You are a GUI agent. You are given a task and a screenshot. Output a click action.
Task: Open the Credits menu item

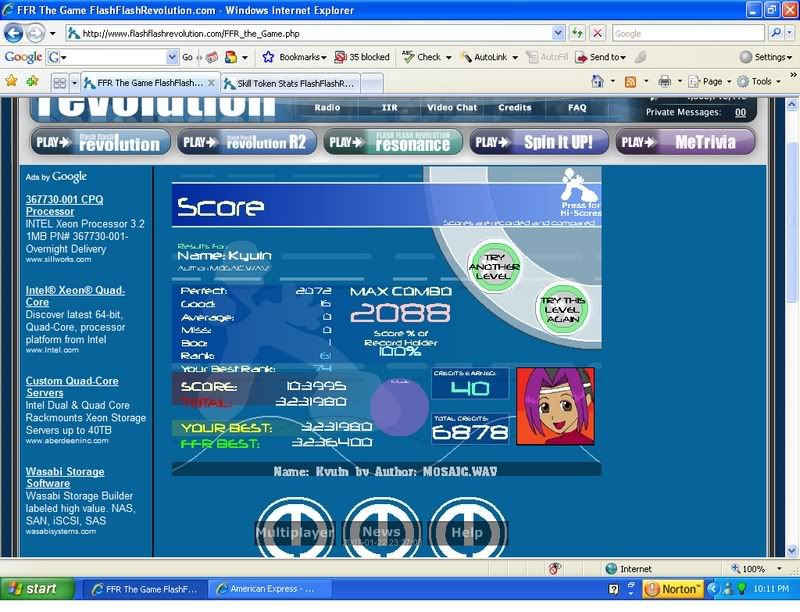point(514,107)
